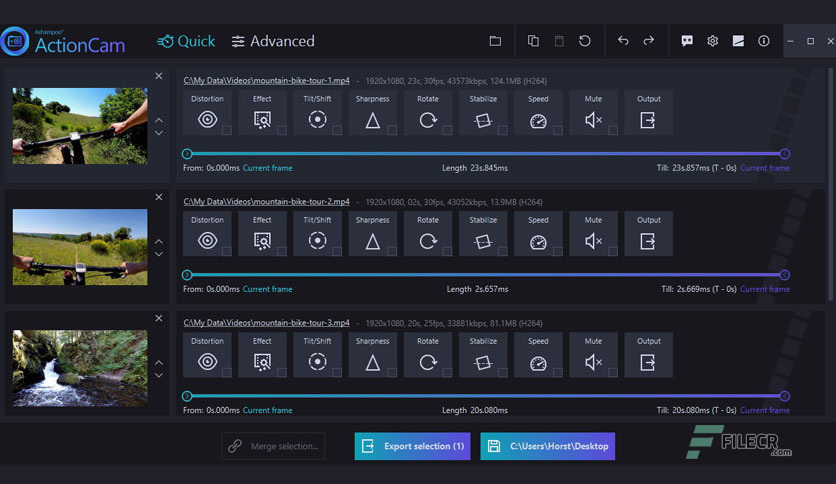This screenshot has width=836, height=484.
Task: Enable Mute checkbox for mountain-bike-tour-1.mp4
Action: (x=613, y=130)
